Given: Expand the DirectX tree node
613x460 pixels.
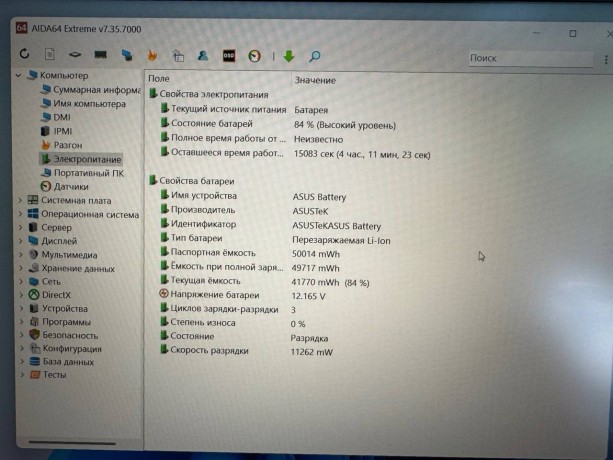Looking at the screenshot, I should point(21,295).
